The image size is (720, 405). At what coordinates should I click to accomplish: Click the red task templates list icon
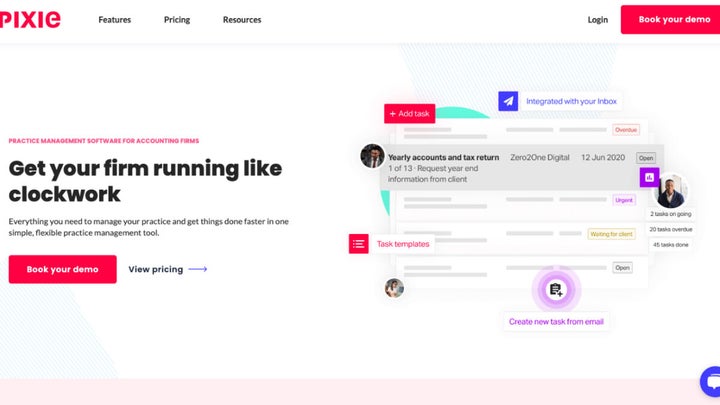click(x=359, y=243)
